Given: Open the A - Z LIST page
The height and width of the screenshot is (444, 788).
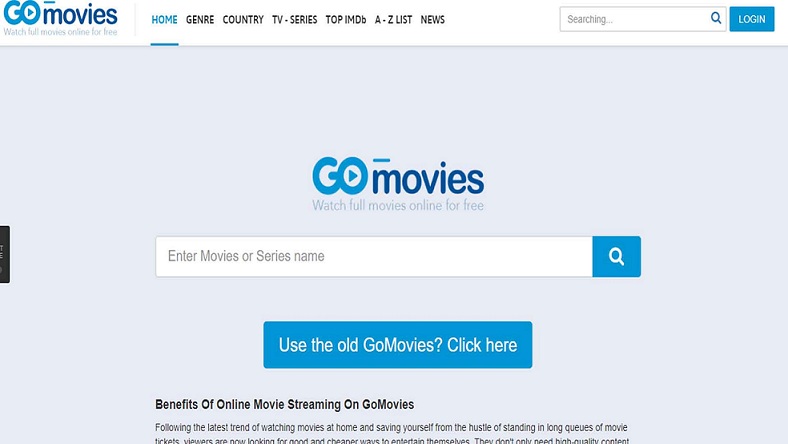Looking at the screenshot, I should click(393, 20).
